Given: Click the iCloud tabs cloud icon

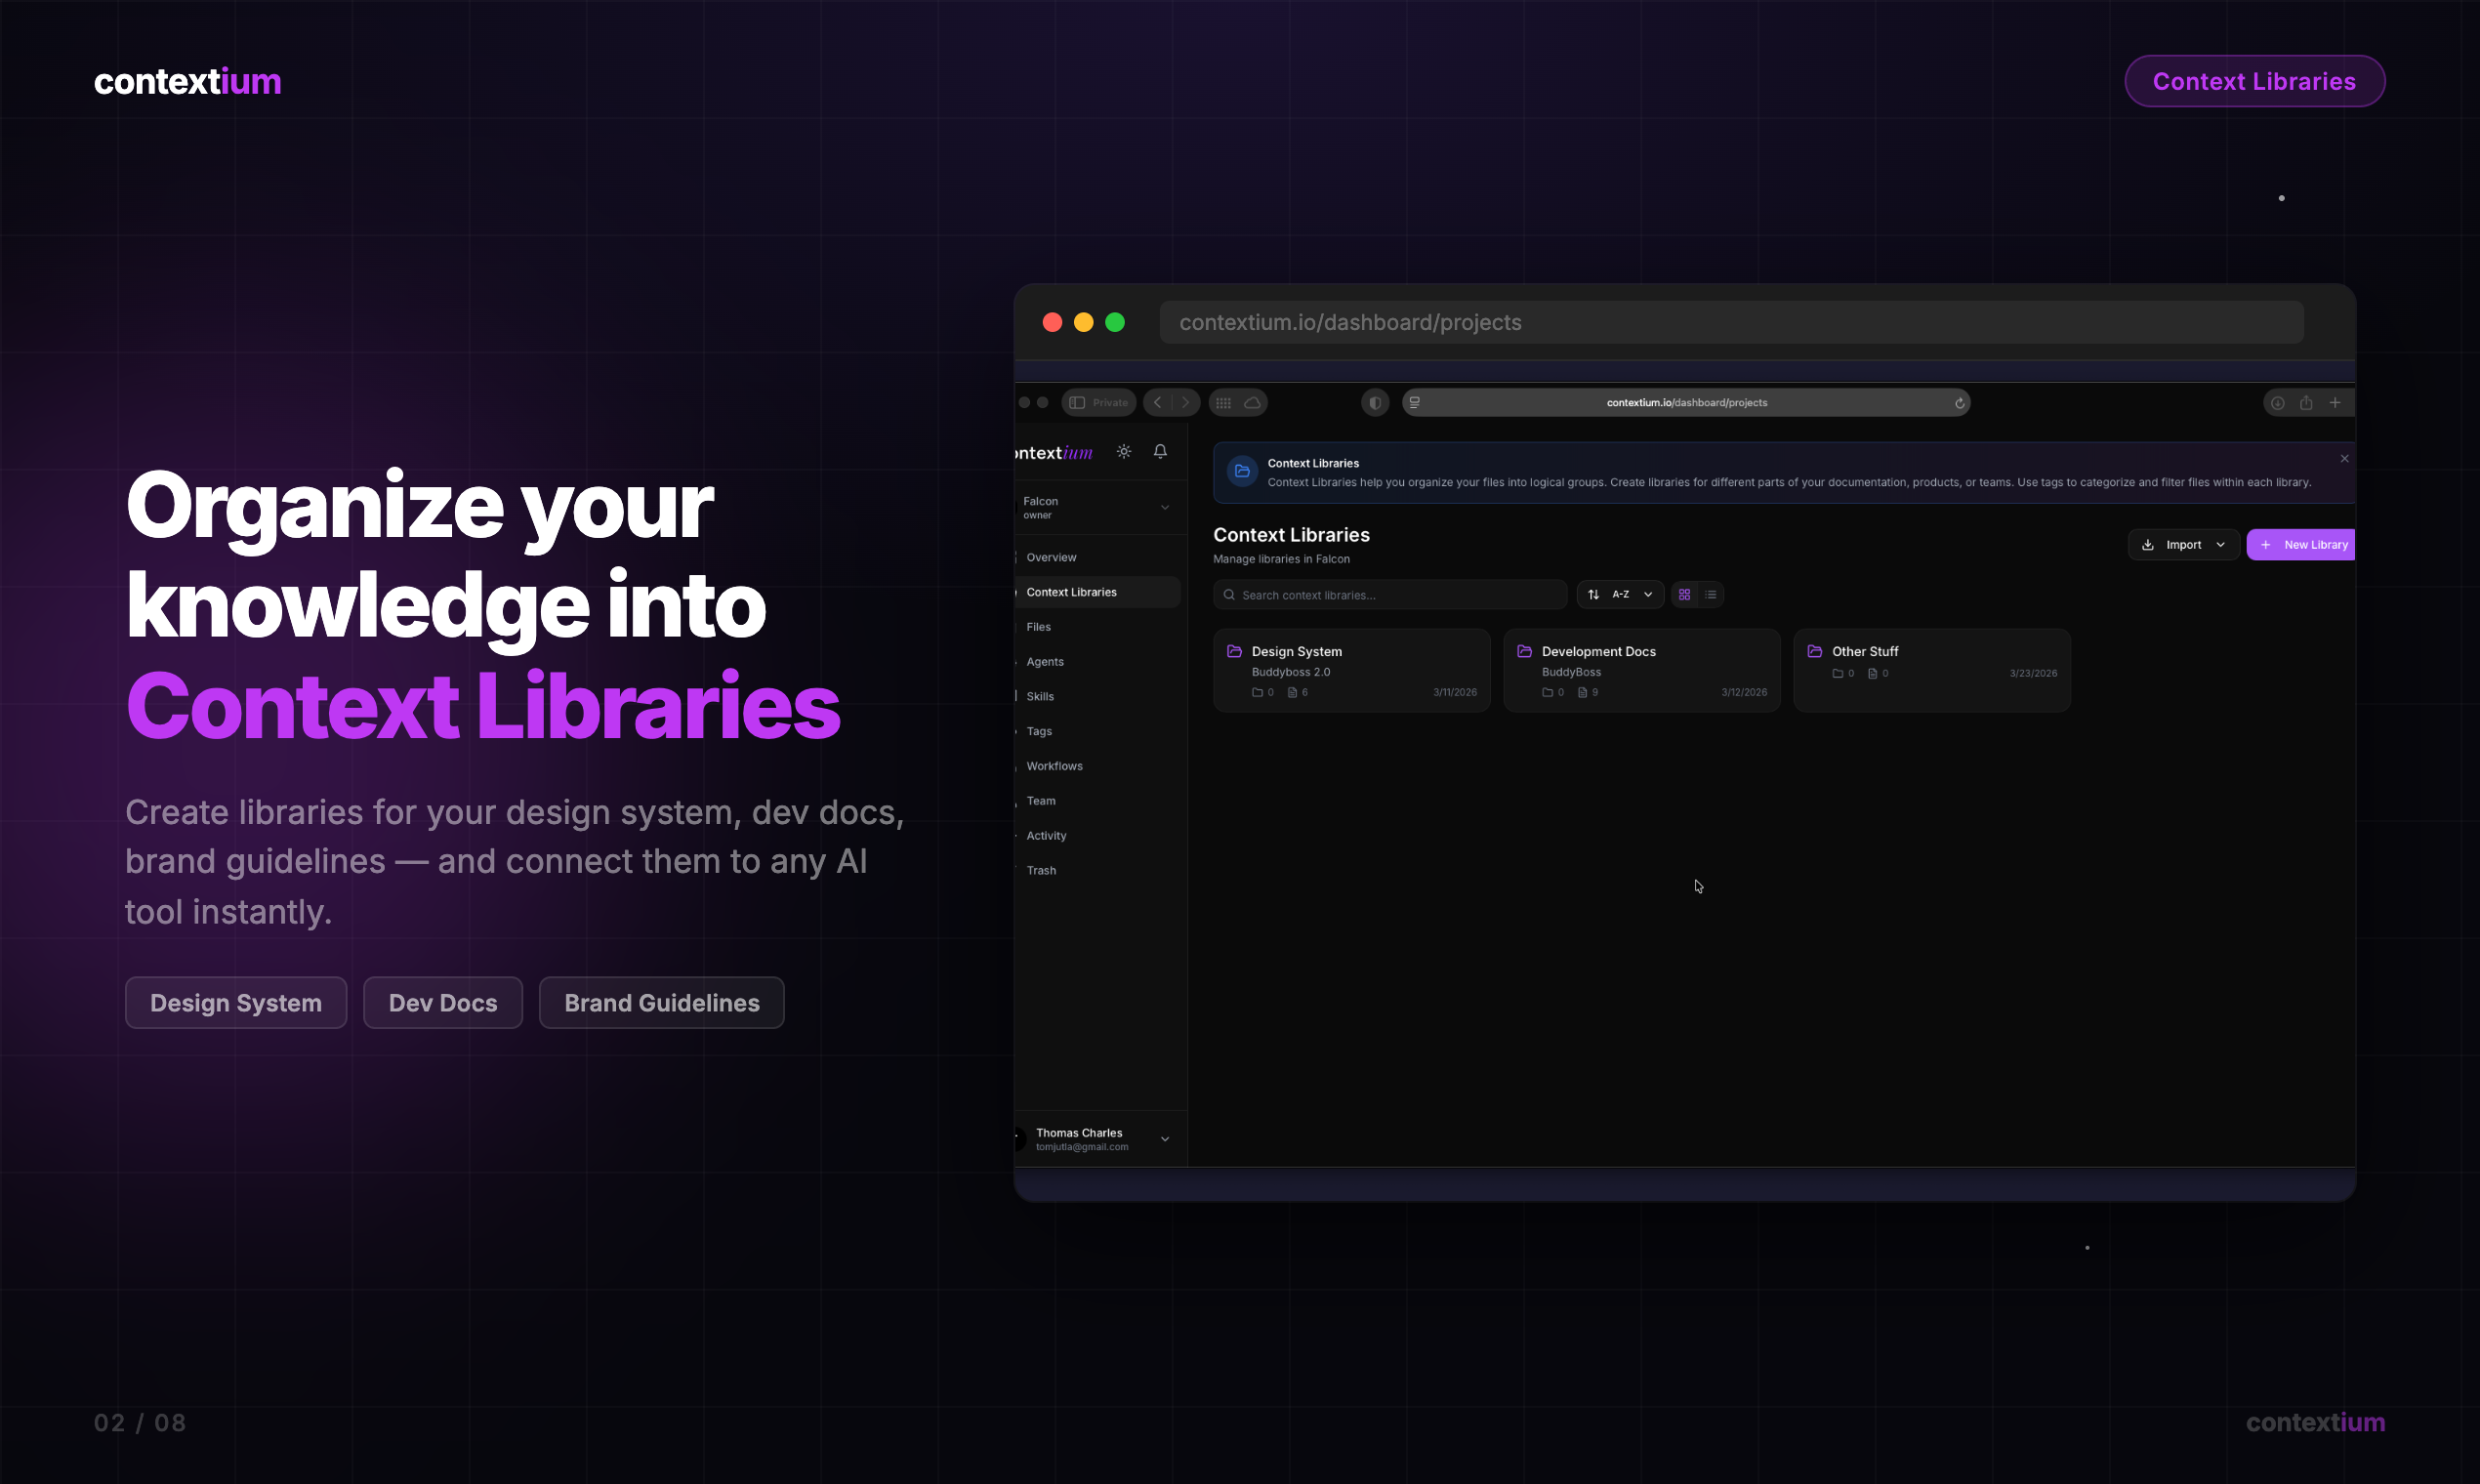Looking at the screenshot, I should point(1252,403).
